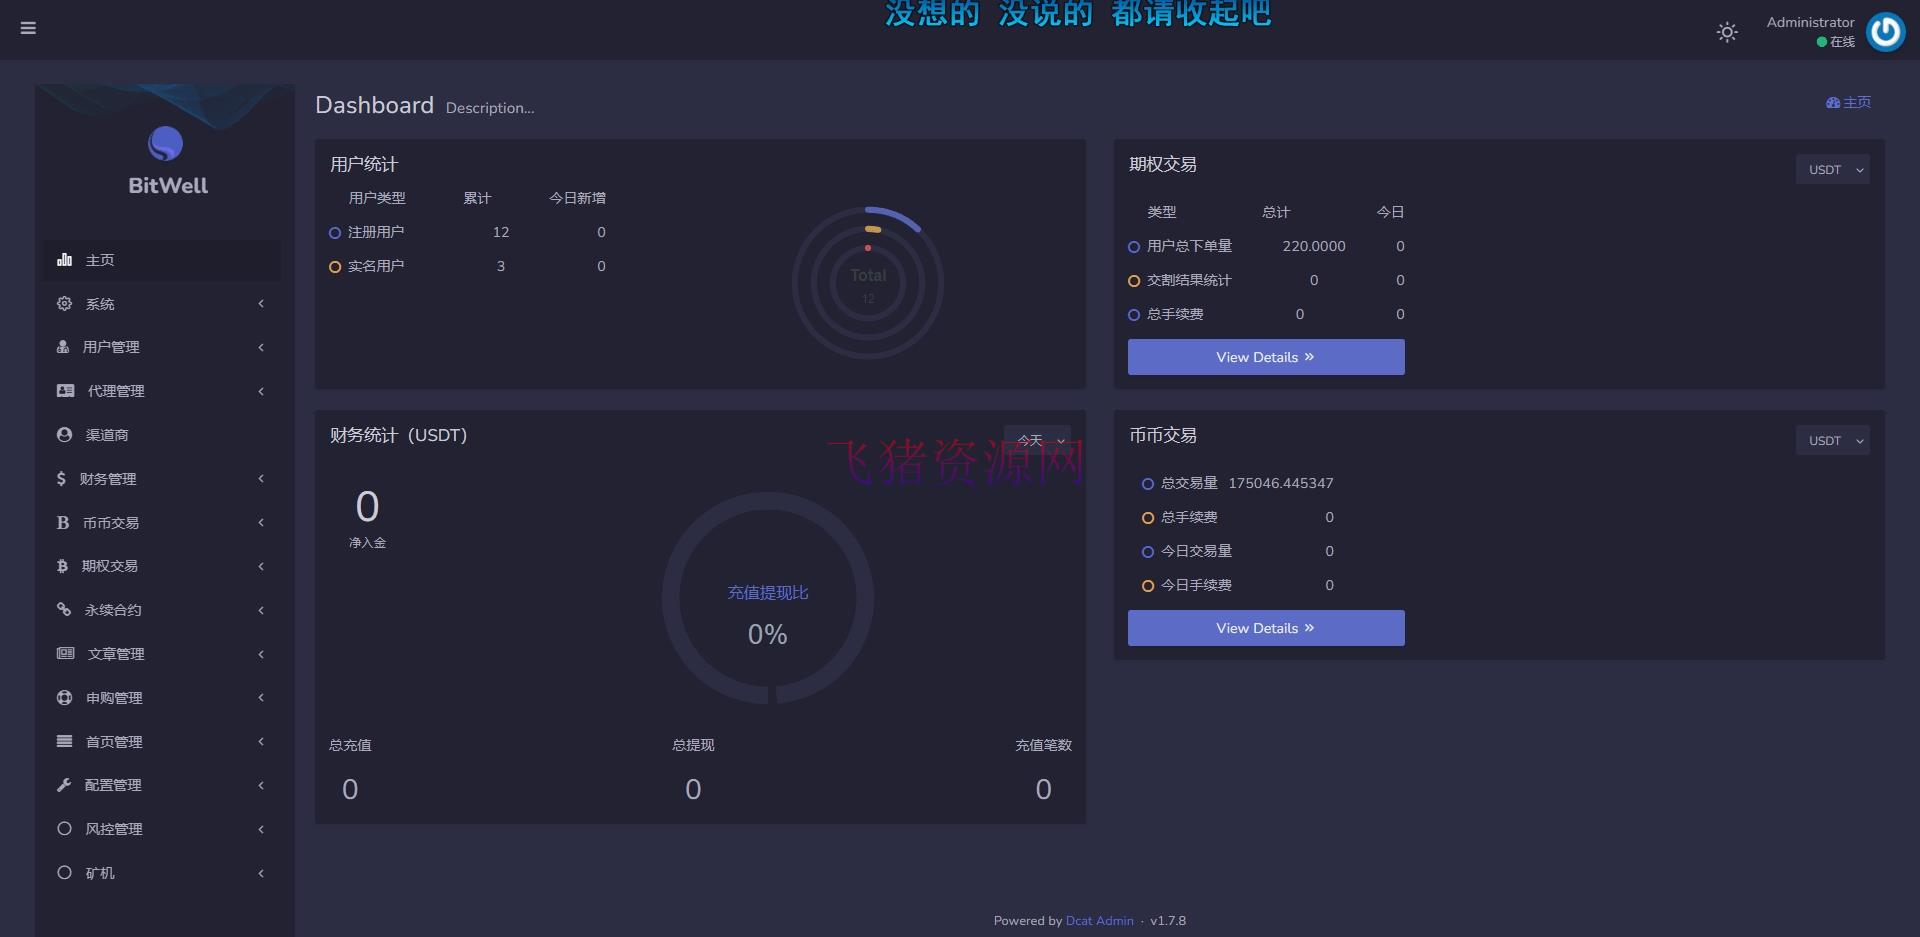Click View Details in 期权交易 panel
The width and height of the screenshot is (1920, 937).
(1265, 356)
